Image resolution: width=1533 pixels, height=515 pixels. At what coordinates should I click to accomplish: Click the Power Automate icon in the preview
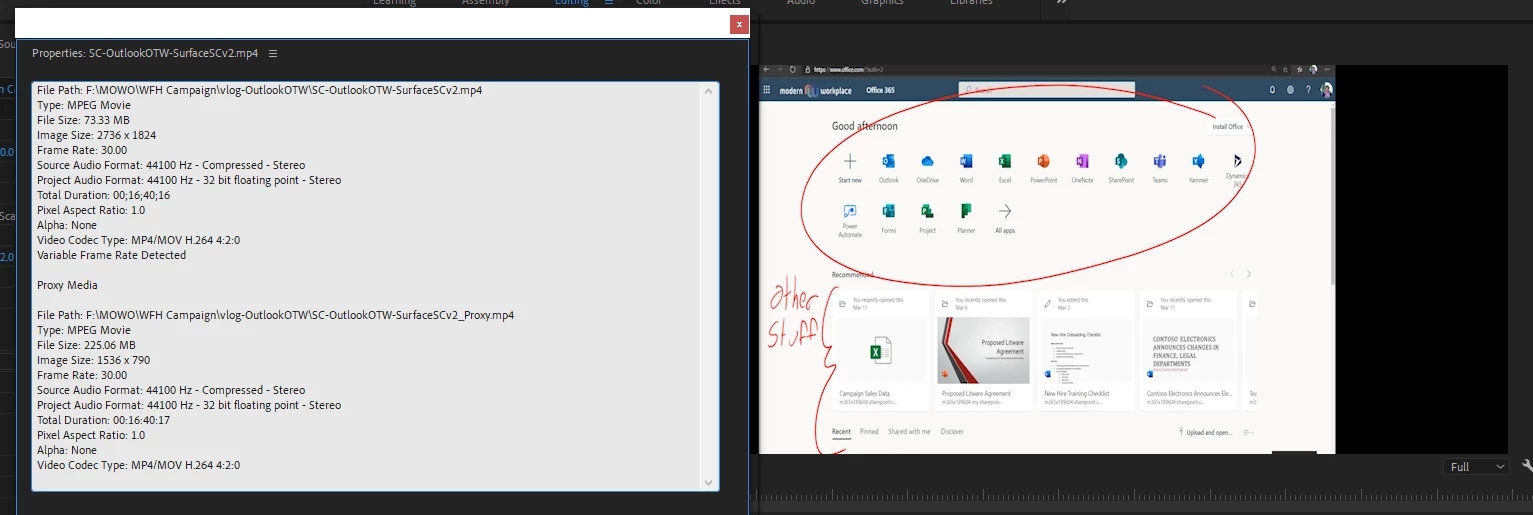point(850,211)
